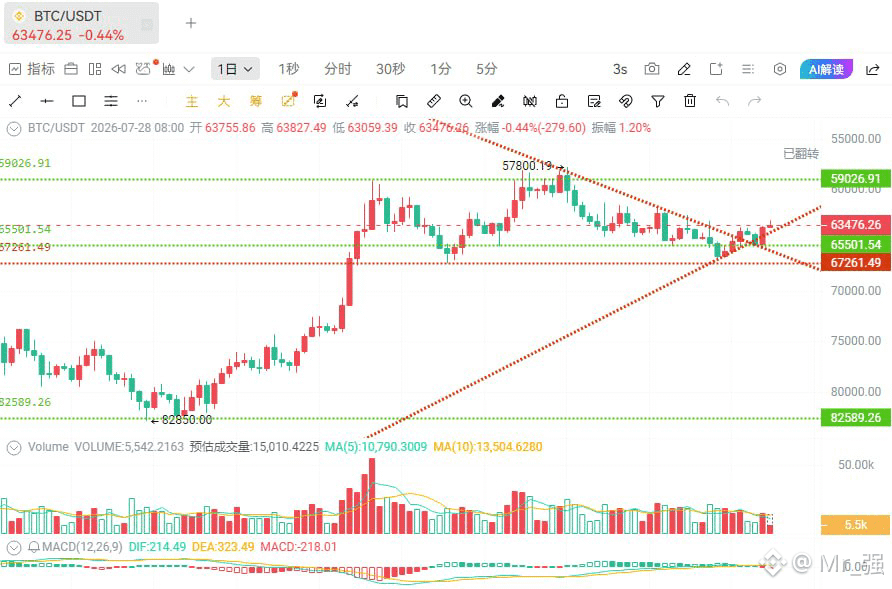892x589 pixels.
Task: Toggle the 大 indicator button
Action: [224, 101]
